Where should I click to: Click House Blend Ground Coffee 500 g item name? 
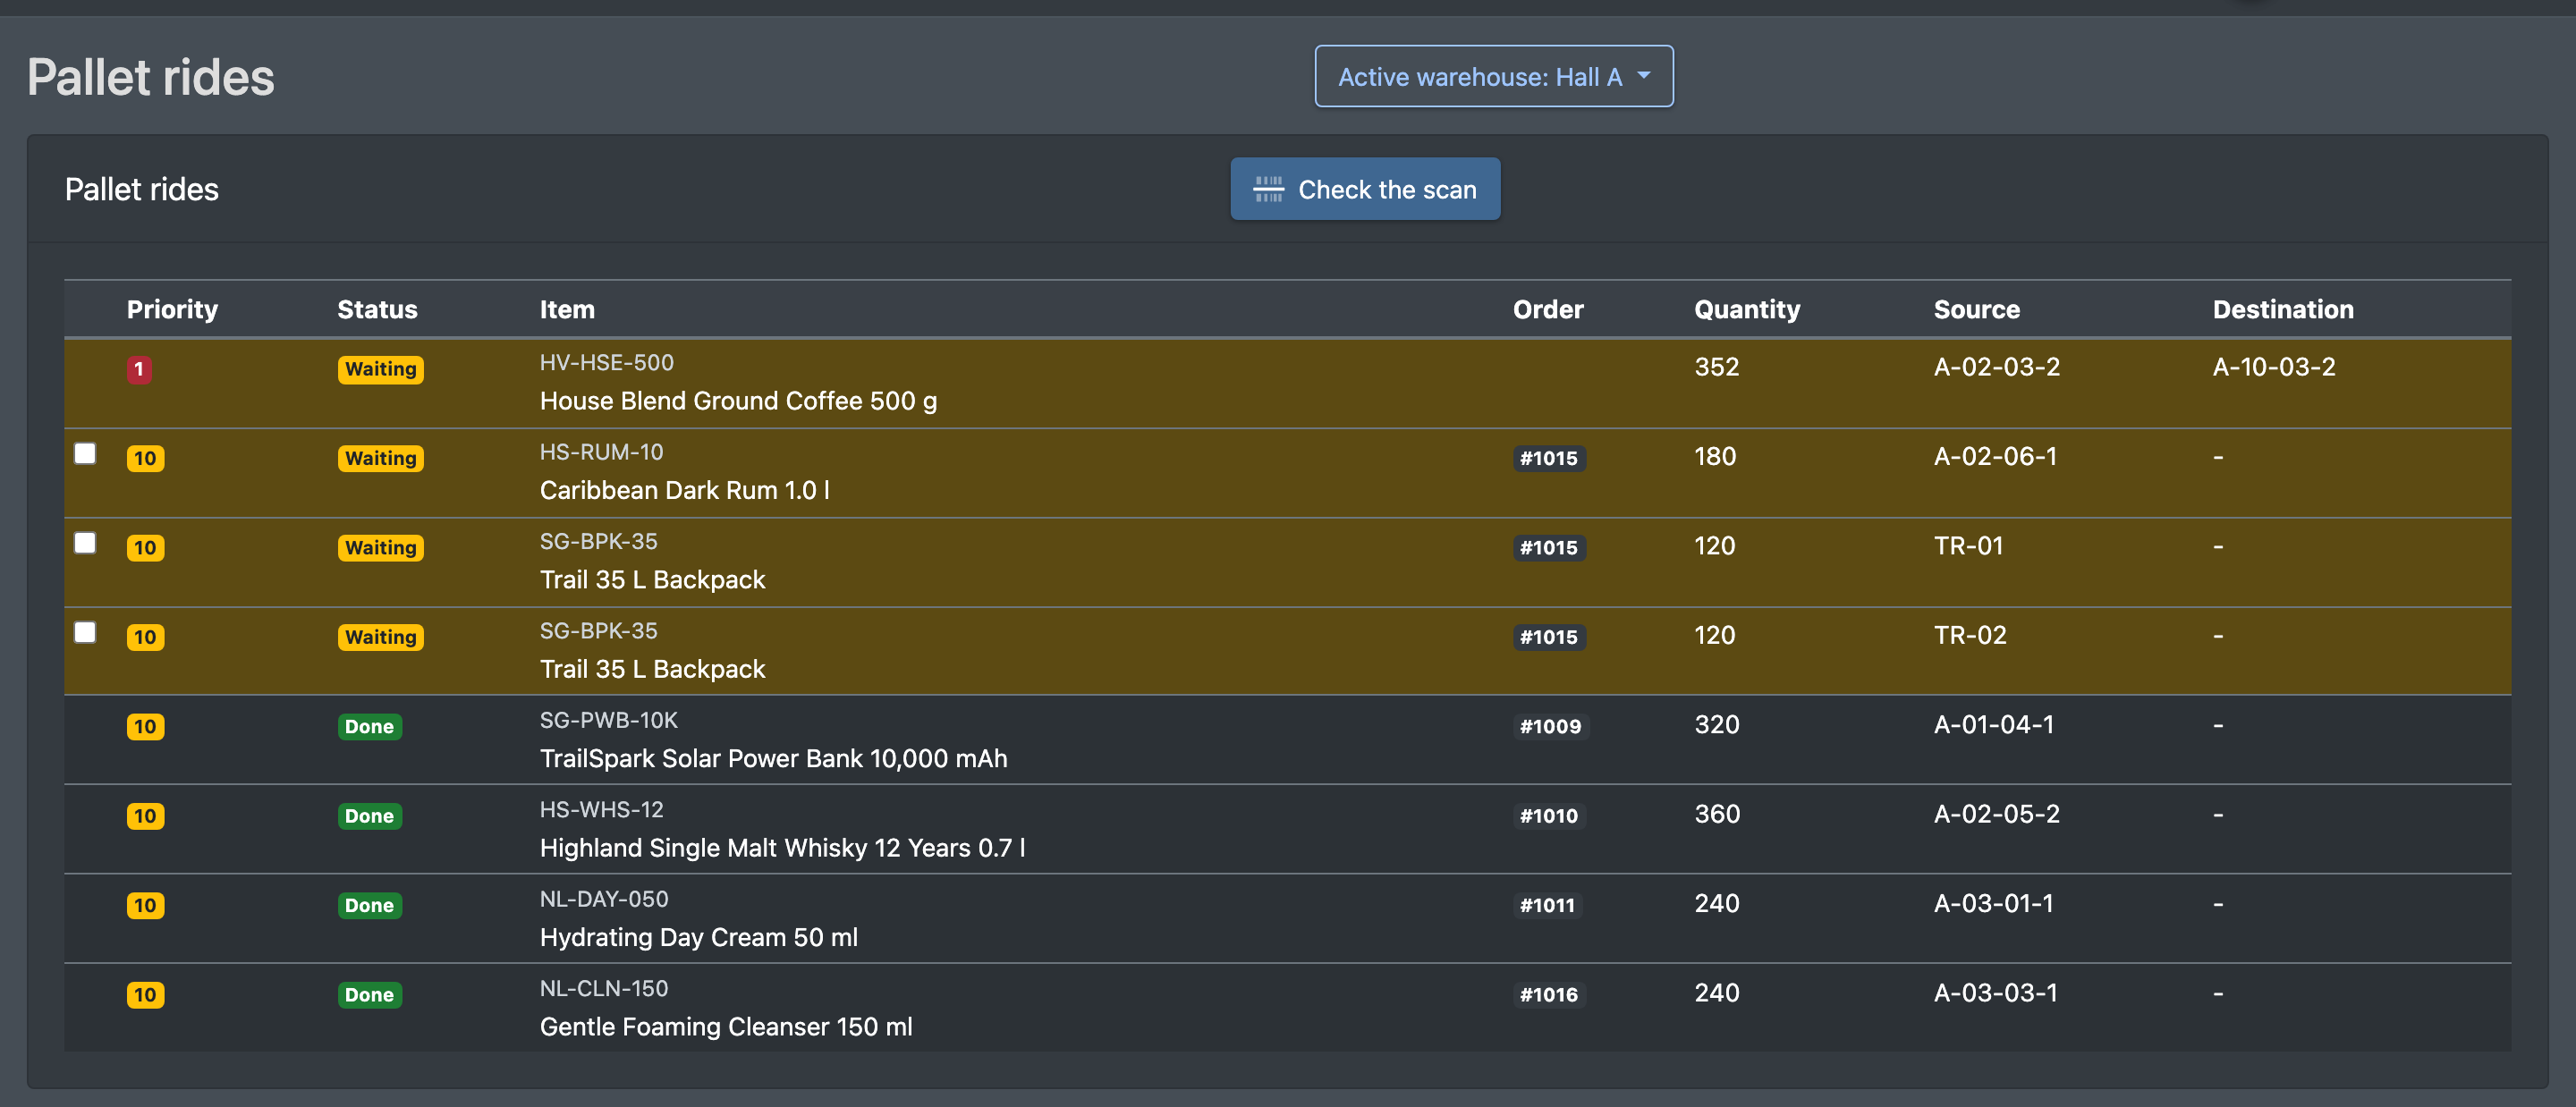738,401
